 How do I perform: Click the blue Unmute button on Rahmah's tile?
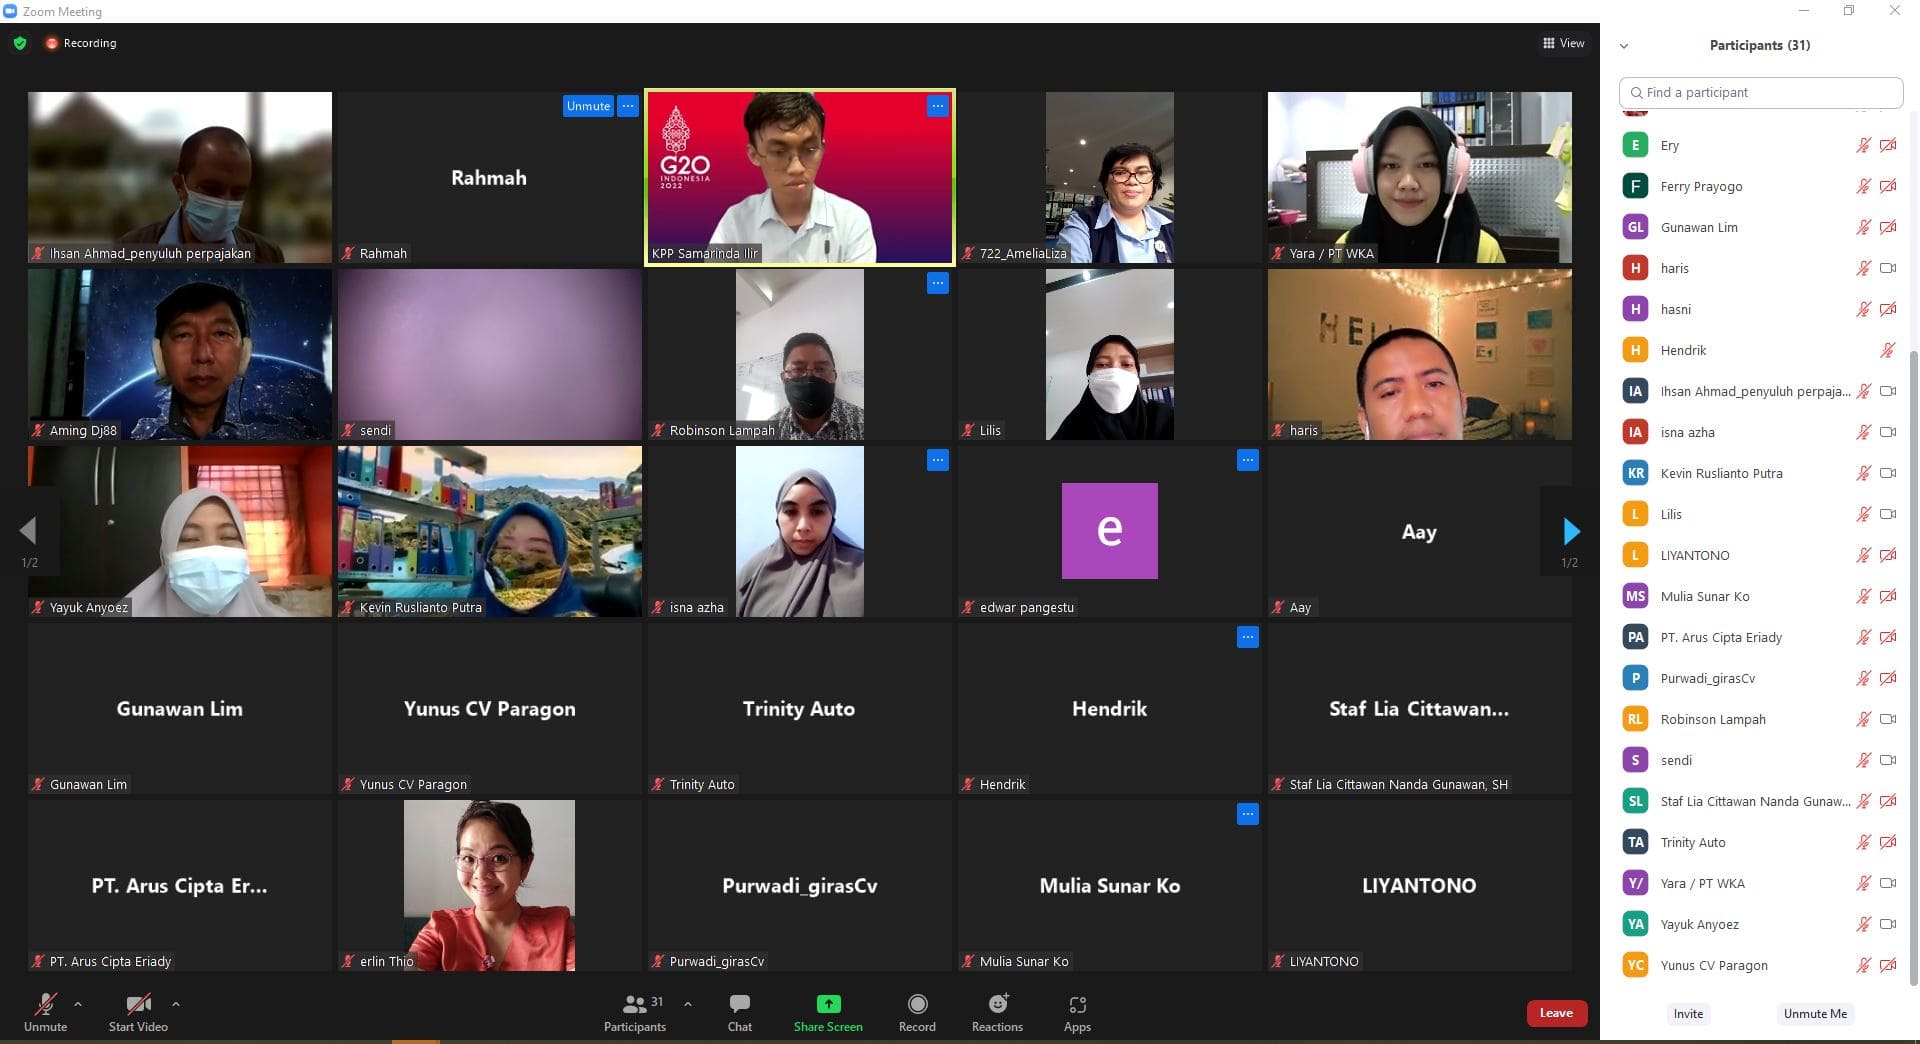point(588,106)
